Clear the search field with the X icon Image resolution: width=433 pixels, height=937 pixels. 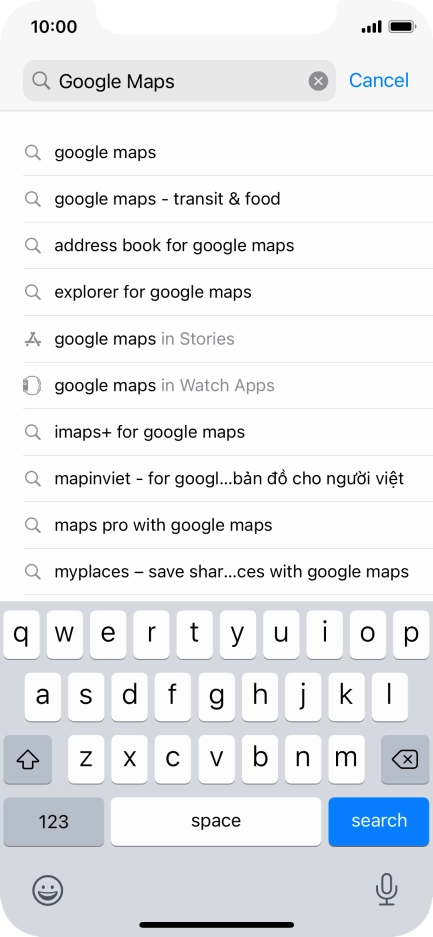pos(318,81)
